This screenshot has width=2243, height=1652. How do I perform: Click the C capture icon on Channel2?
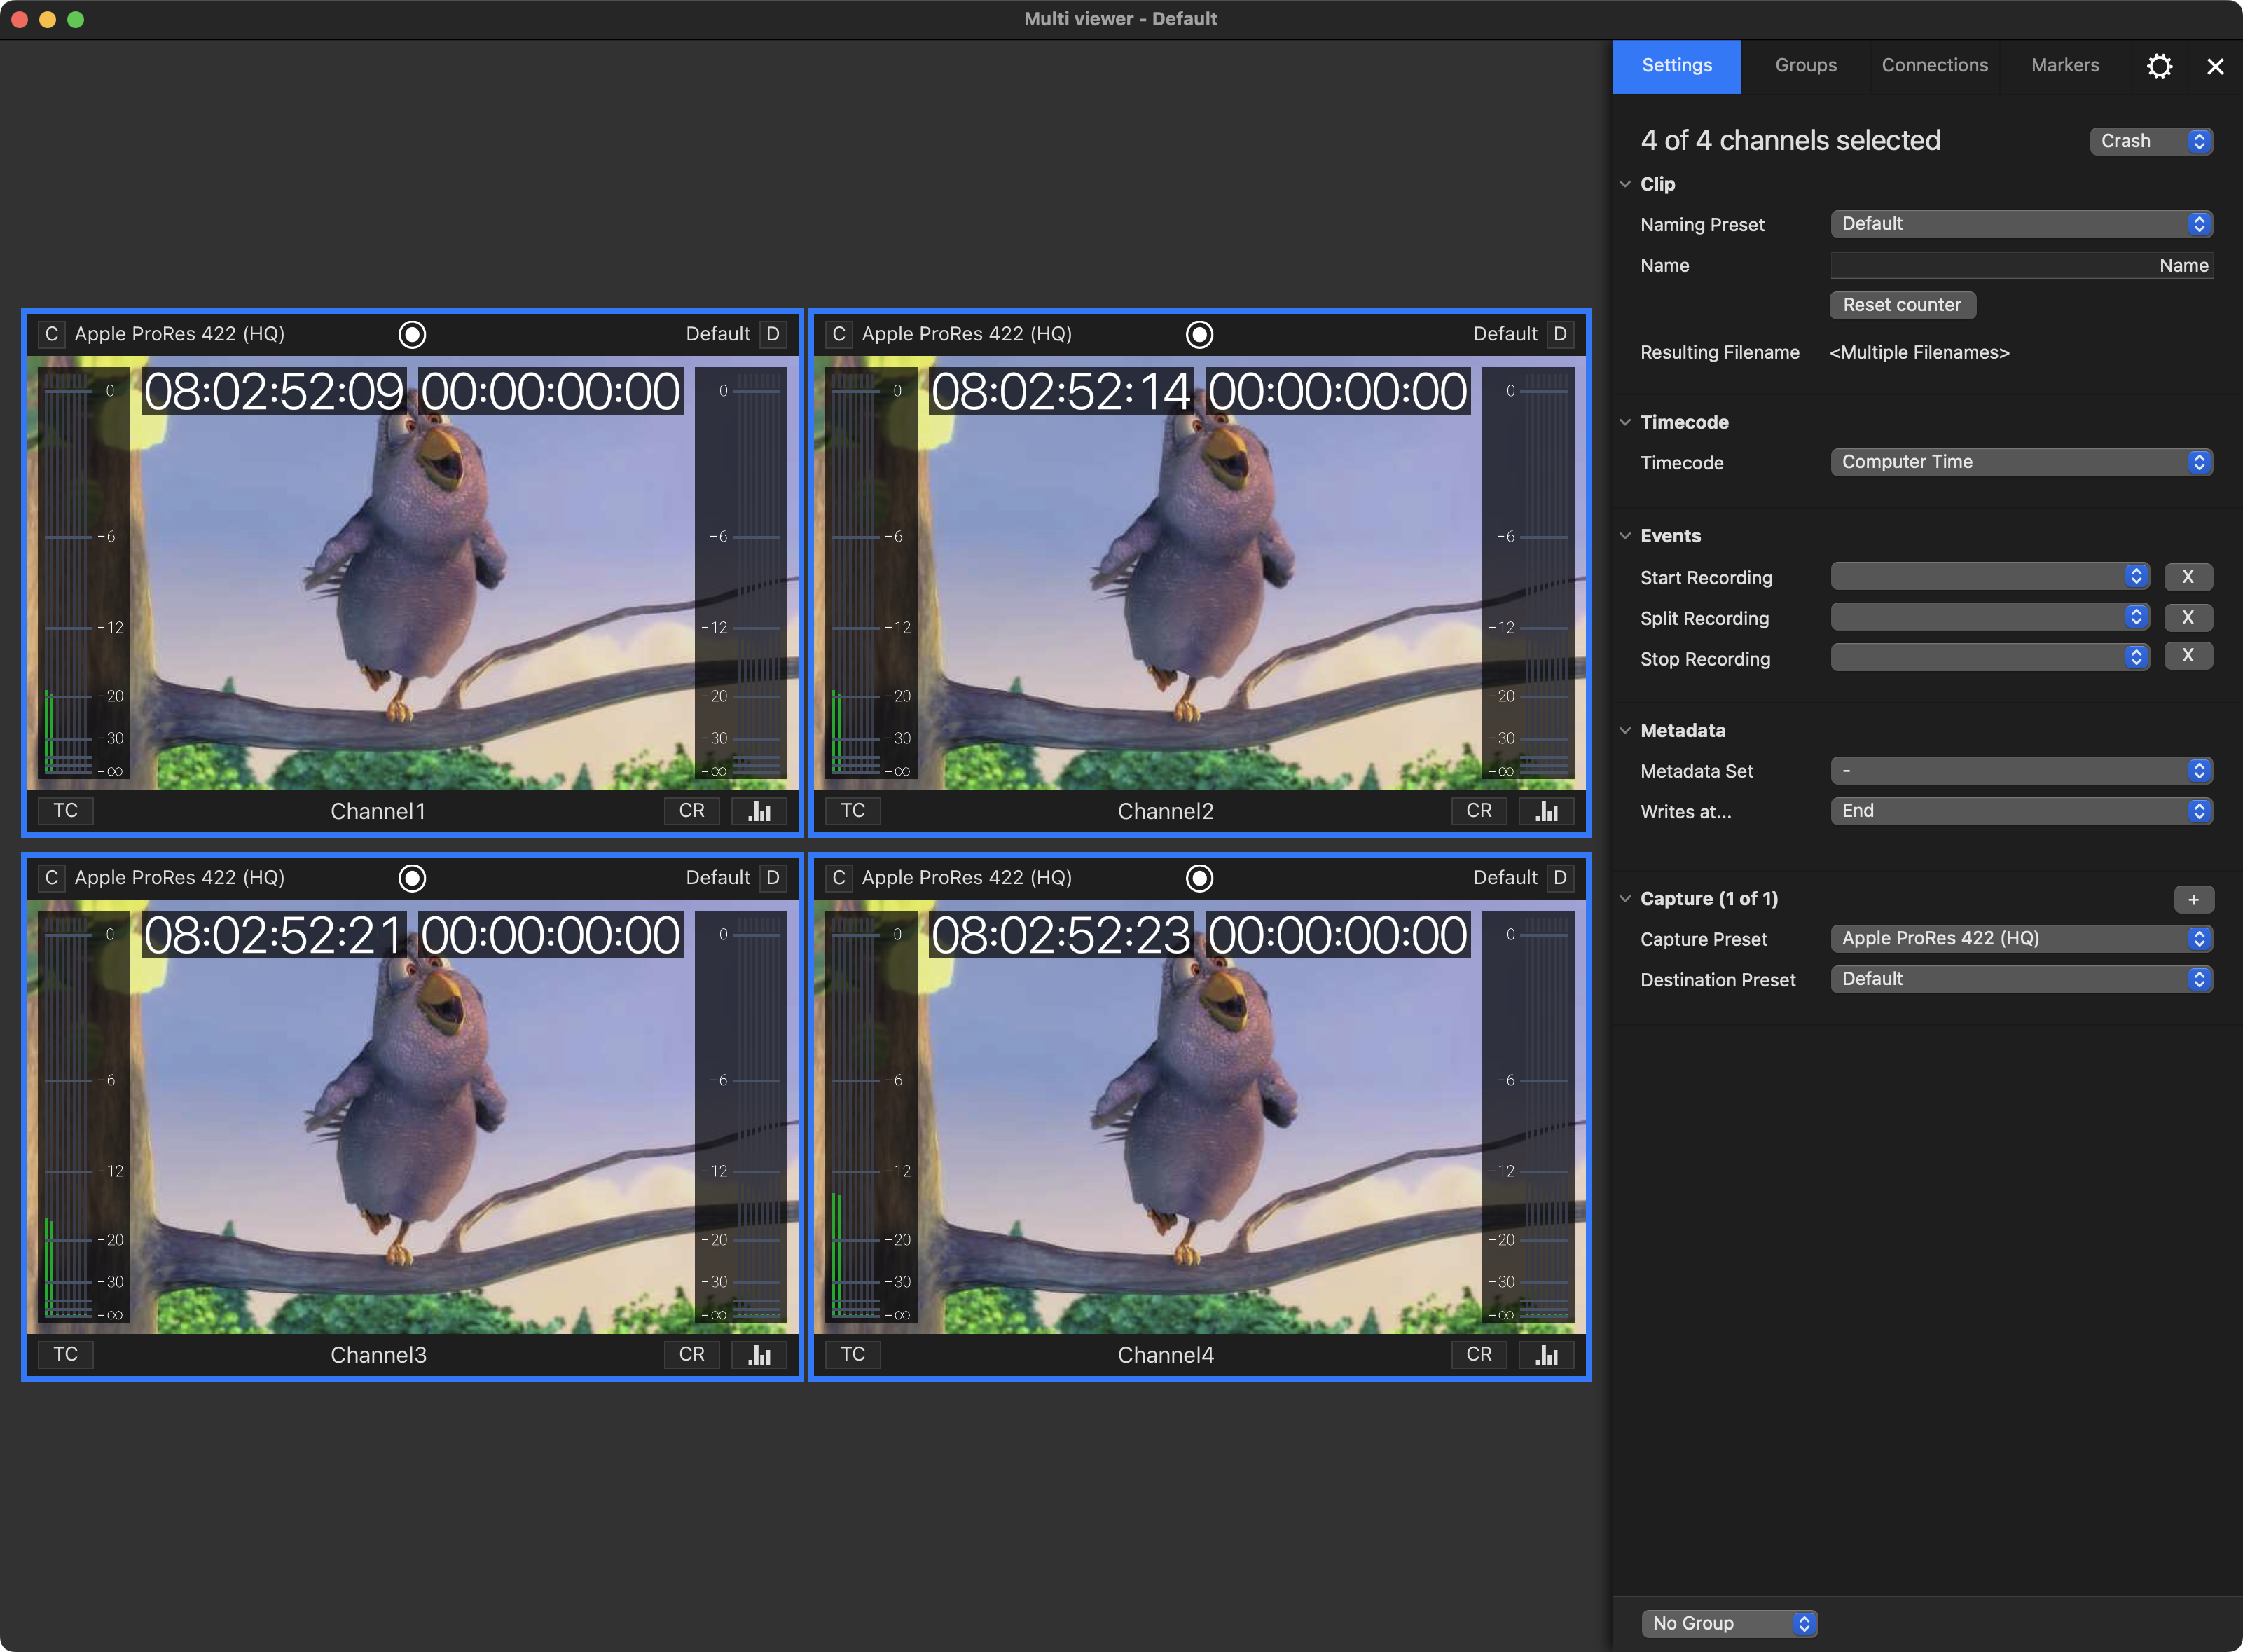click(x=839, y=334)
